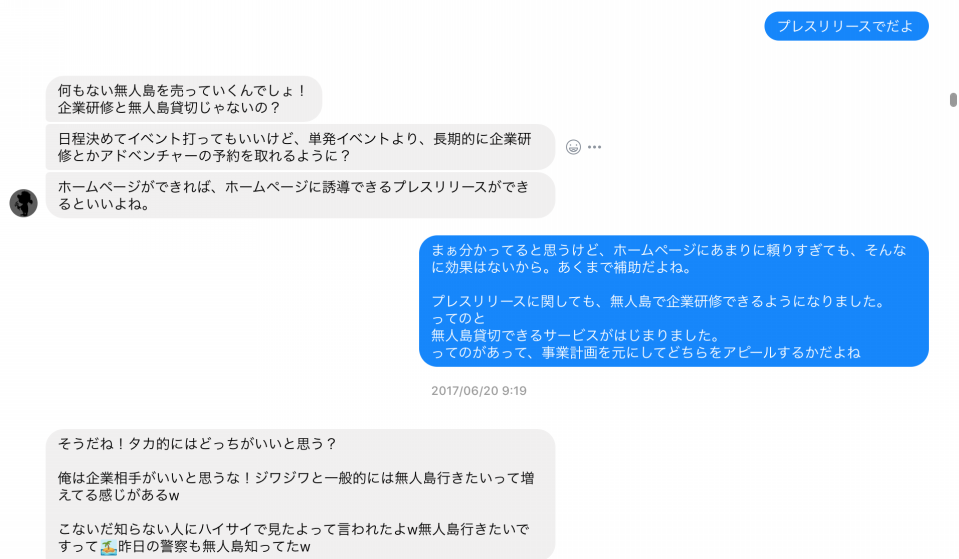Click the message starting 何もない無人島を売っていくんでしょ
959x559 pixels.
click(183, 99)
